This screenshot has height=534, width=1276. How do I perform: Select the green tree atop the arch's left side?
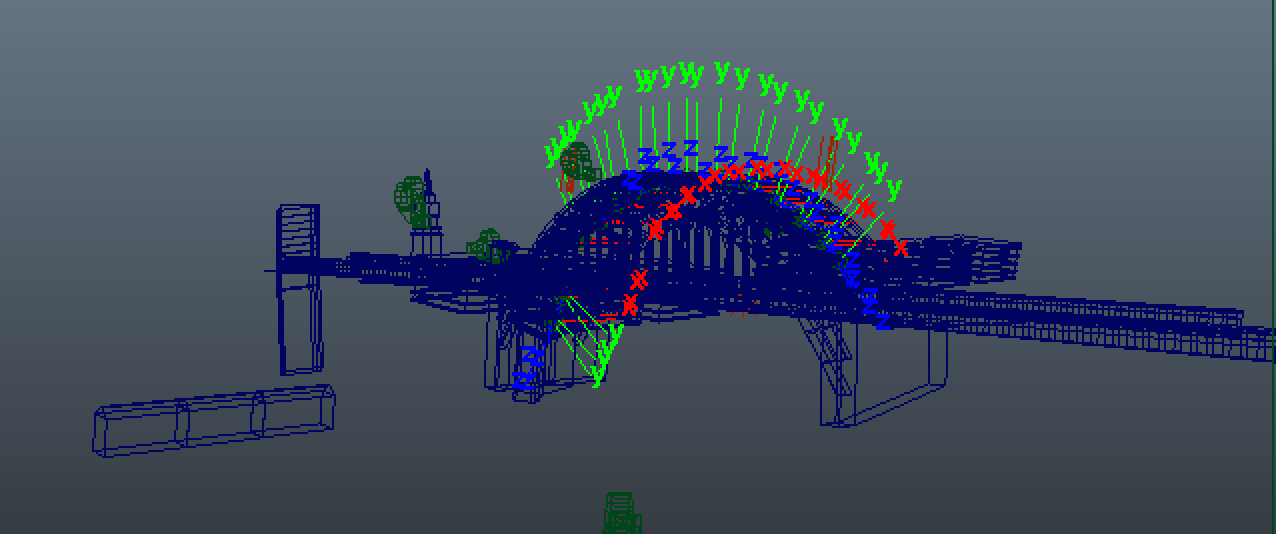click(x=575, y=163)
